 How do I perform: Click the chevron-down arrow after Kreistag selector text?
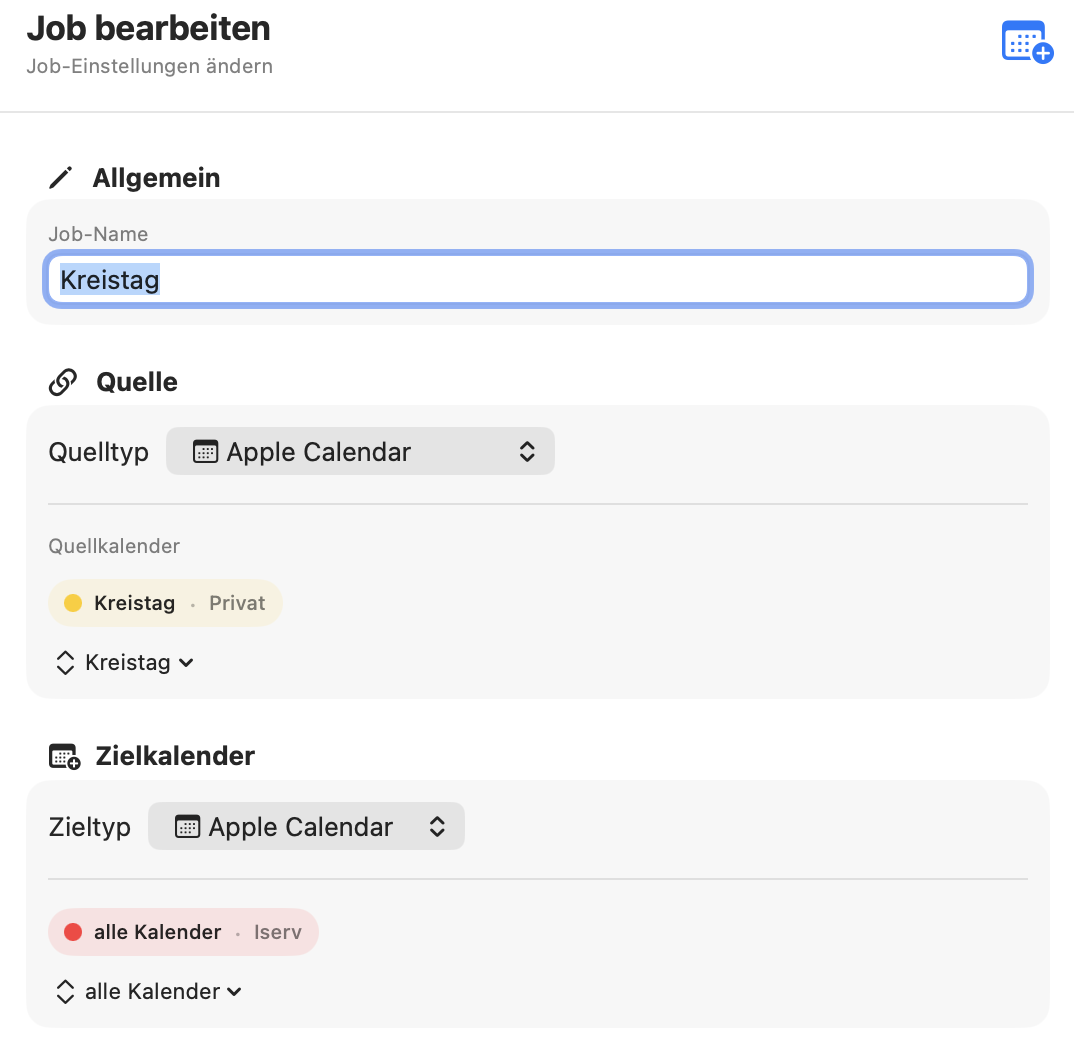point(184,663)
